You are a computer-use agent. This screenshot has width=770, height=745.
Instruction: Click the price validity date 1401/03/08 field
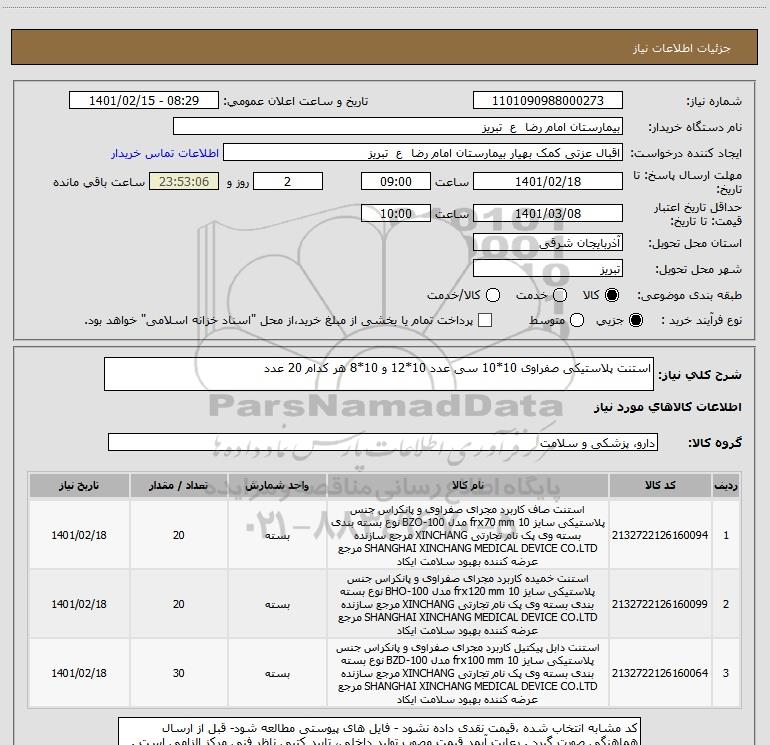(x=548, y=214)
